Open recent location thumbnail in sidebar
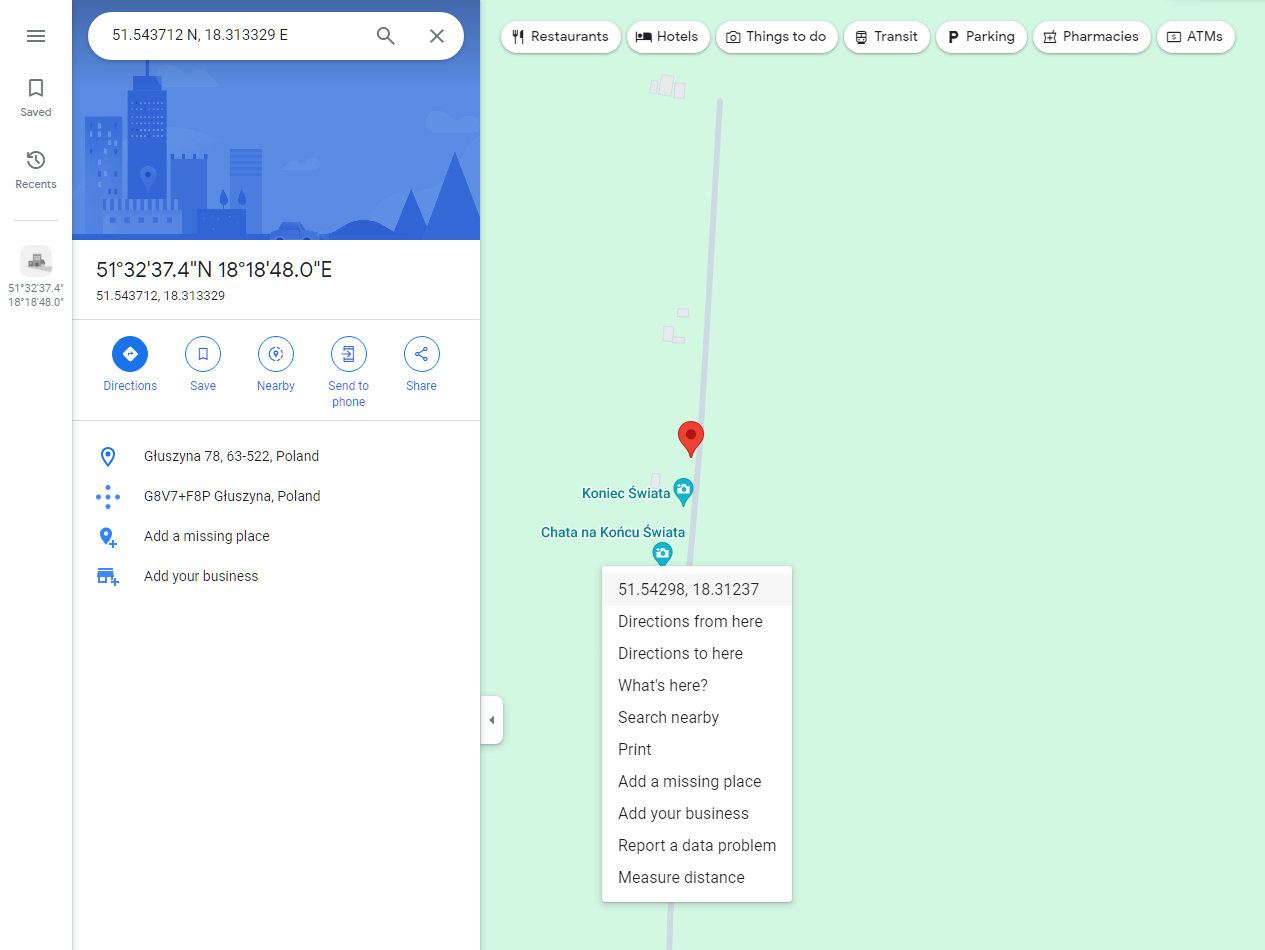 [36, 262]
